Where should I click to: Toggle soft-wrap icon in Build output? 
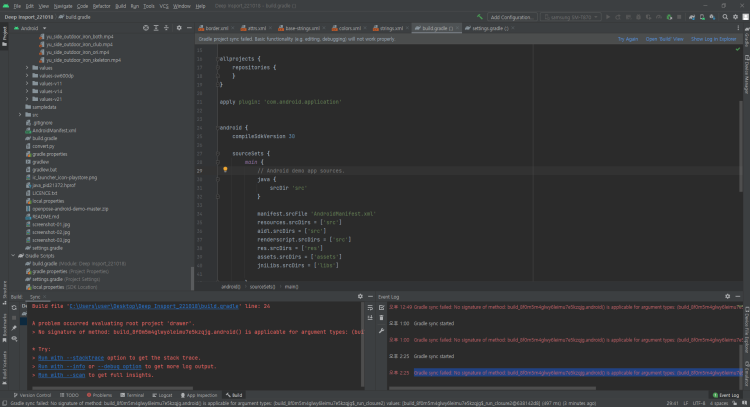tap(370, 308)
